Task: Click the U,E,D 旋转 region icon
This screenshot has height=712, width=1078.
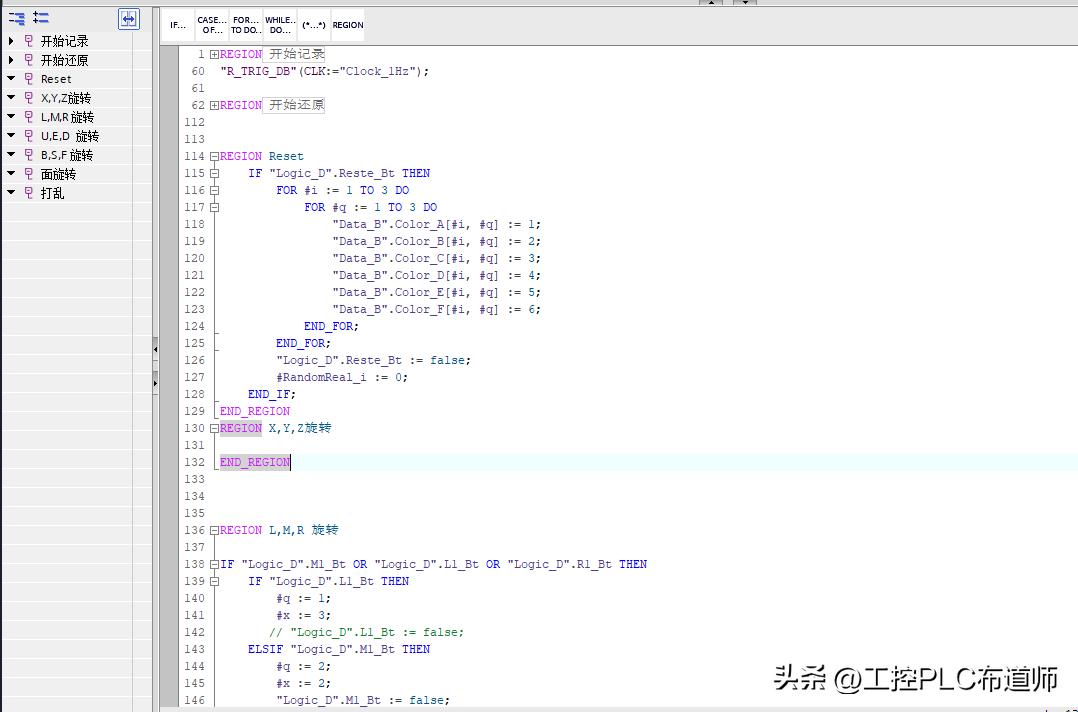Action: pyautogui.click(x=28, y=136)
